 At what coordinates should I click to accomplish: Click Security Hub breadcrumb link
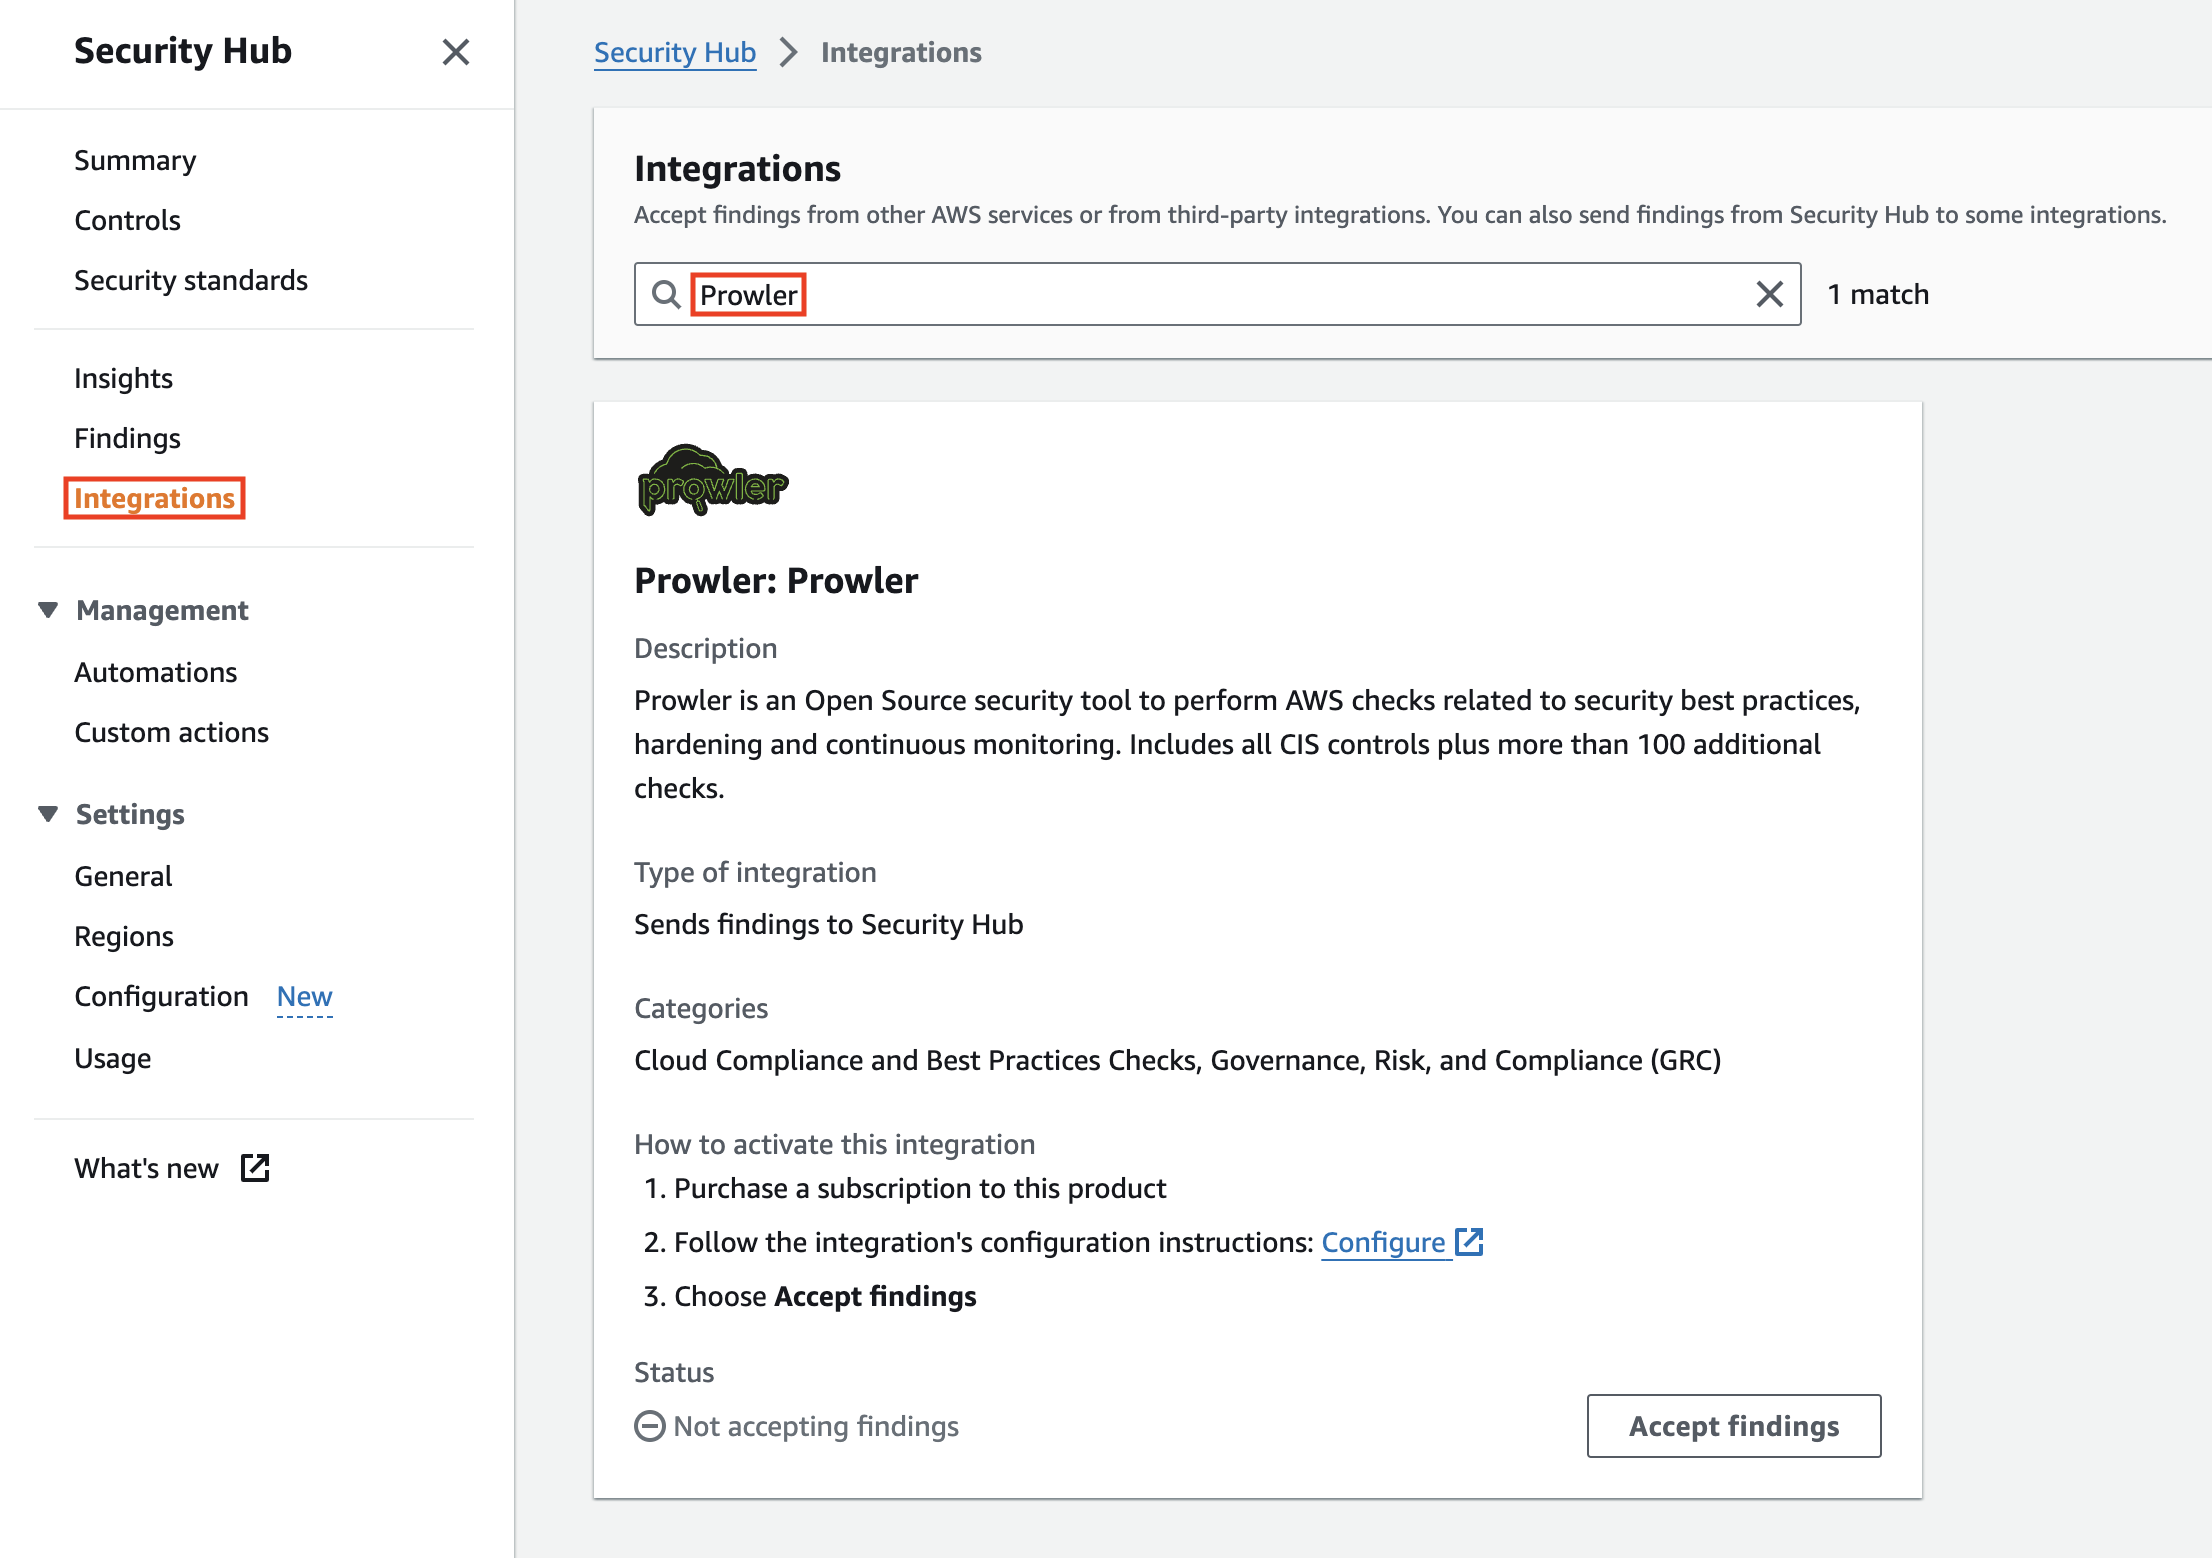(x=674, y=52)
